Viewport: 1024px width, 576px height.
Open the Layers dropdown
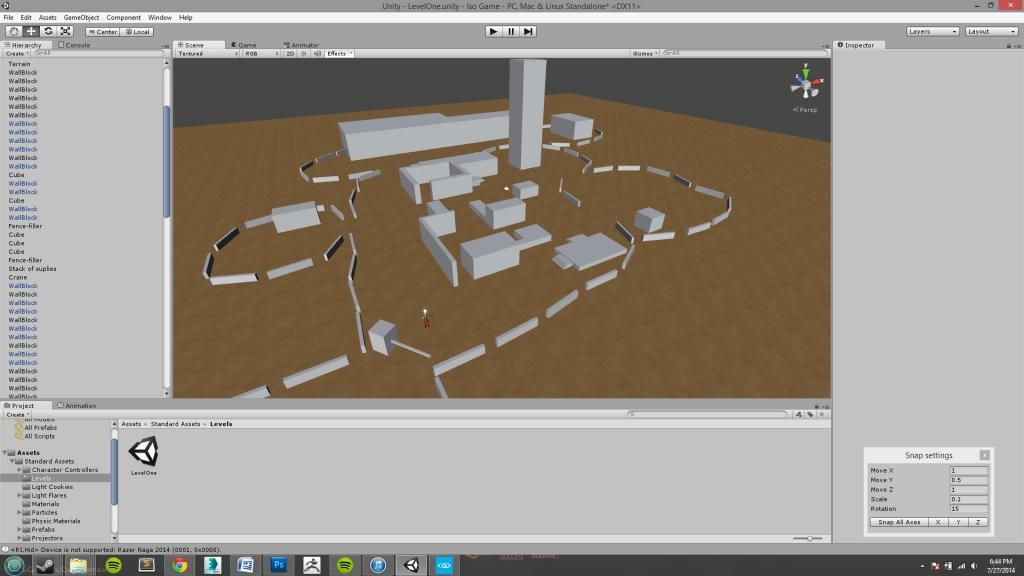pyautogui.click(x=932, y=31)
